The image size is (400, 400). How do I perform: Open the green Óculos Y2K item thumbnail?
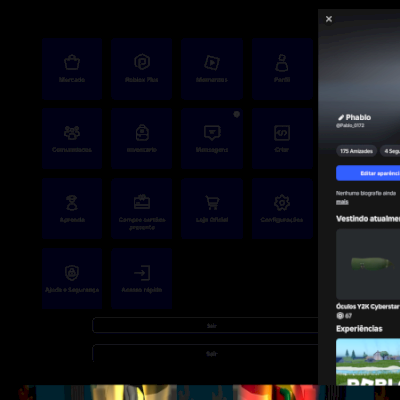click(x=368, y=264)
